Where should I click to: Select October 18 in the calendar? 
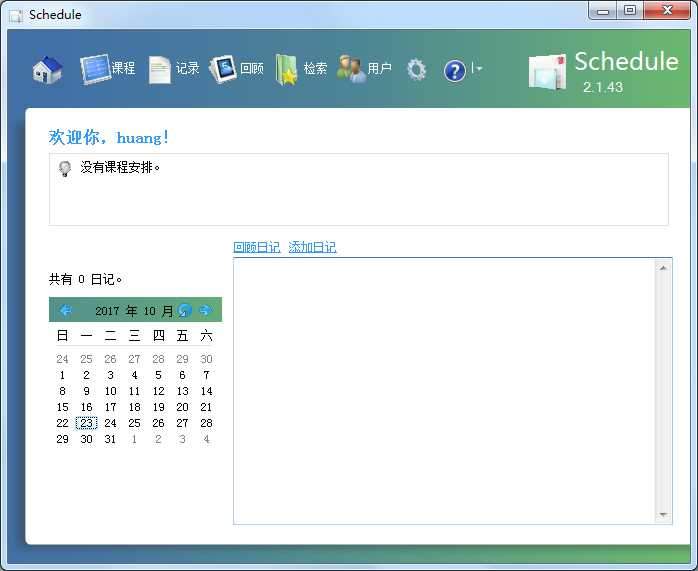tap(134, 407)
